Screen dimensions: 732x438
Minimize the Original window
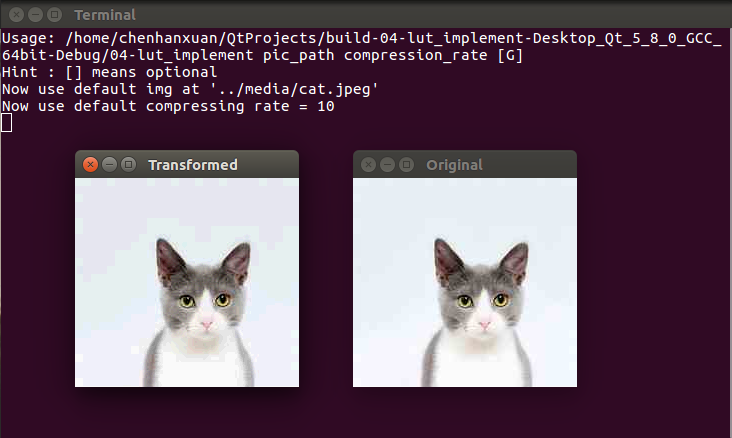(x=387, y=164)
